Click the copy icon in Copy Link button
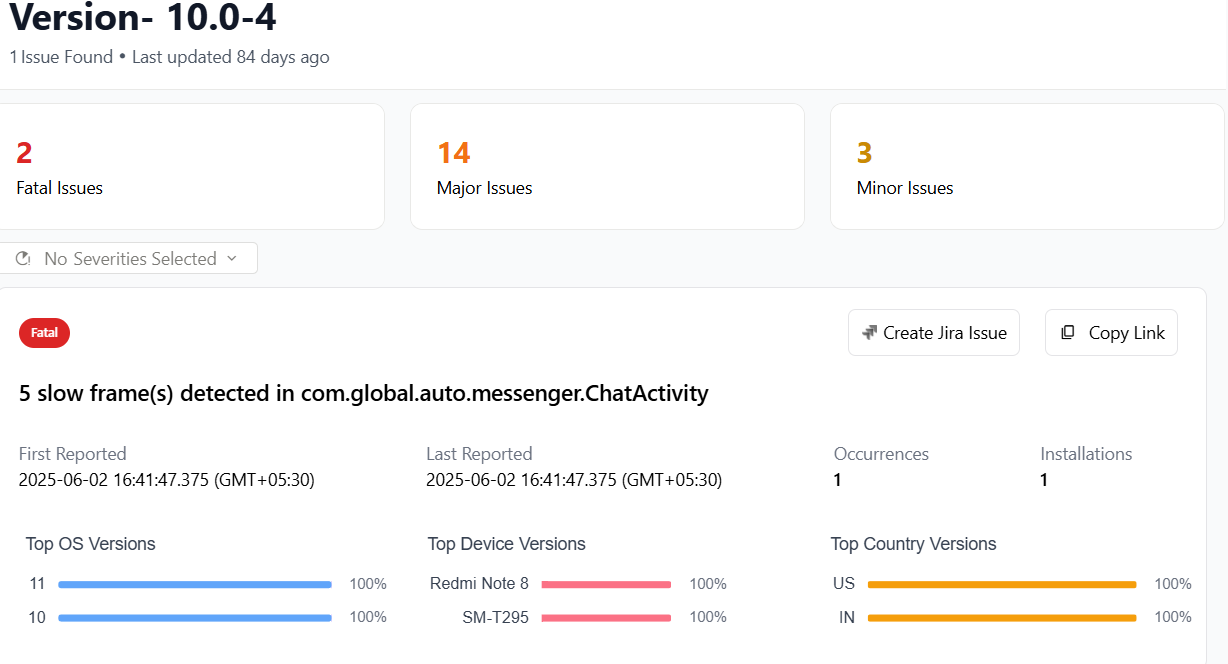1228x664 pixels. 1069,332
